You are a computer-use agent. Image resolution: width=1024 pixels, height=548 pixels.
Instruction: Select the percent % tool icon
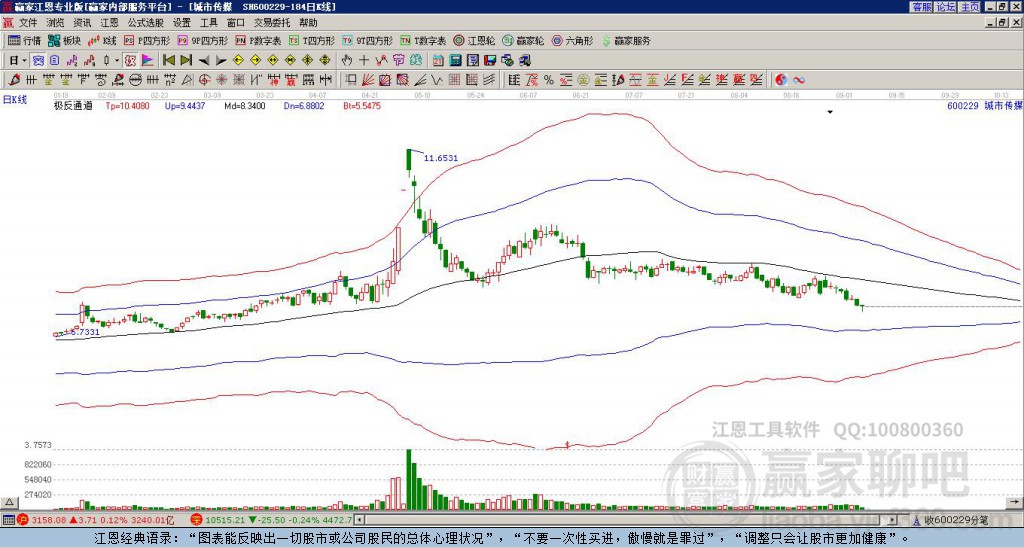(x=549, y=80)
